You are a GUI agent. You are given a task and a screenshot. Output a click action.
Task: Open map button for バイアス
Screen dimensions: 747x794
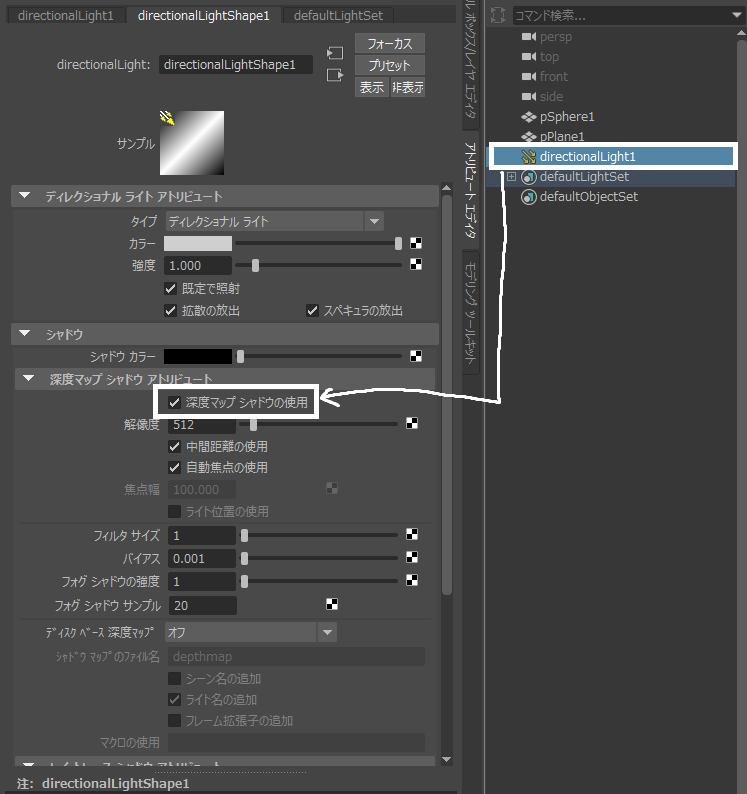(412, 557)
